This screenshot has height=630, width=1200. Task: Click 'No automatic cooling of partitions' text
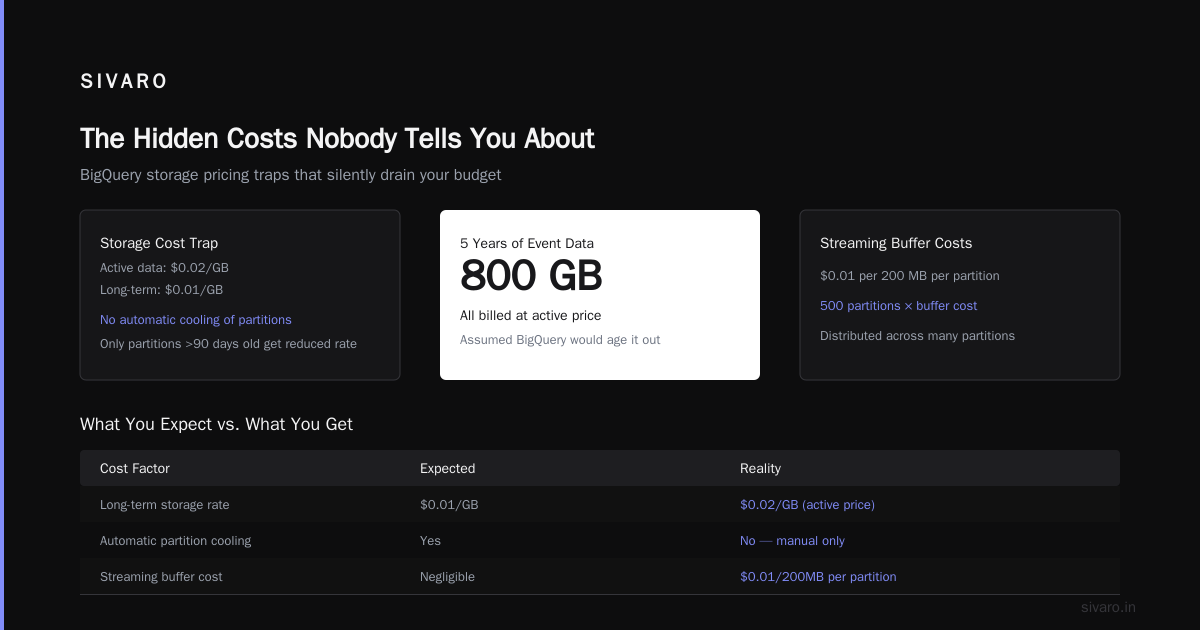pos(196,320)
